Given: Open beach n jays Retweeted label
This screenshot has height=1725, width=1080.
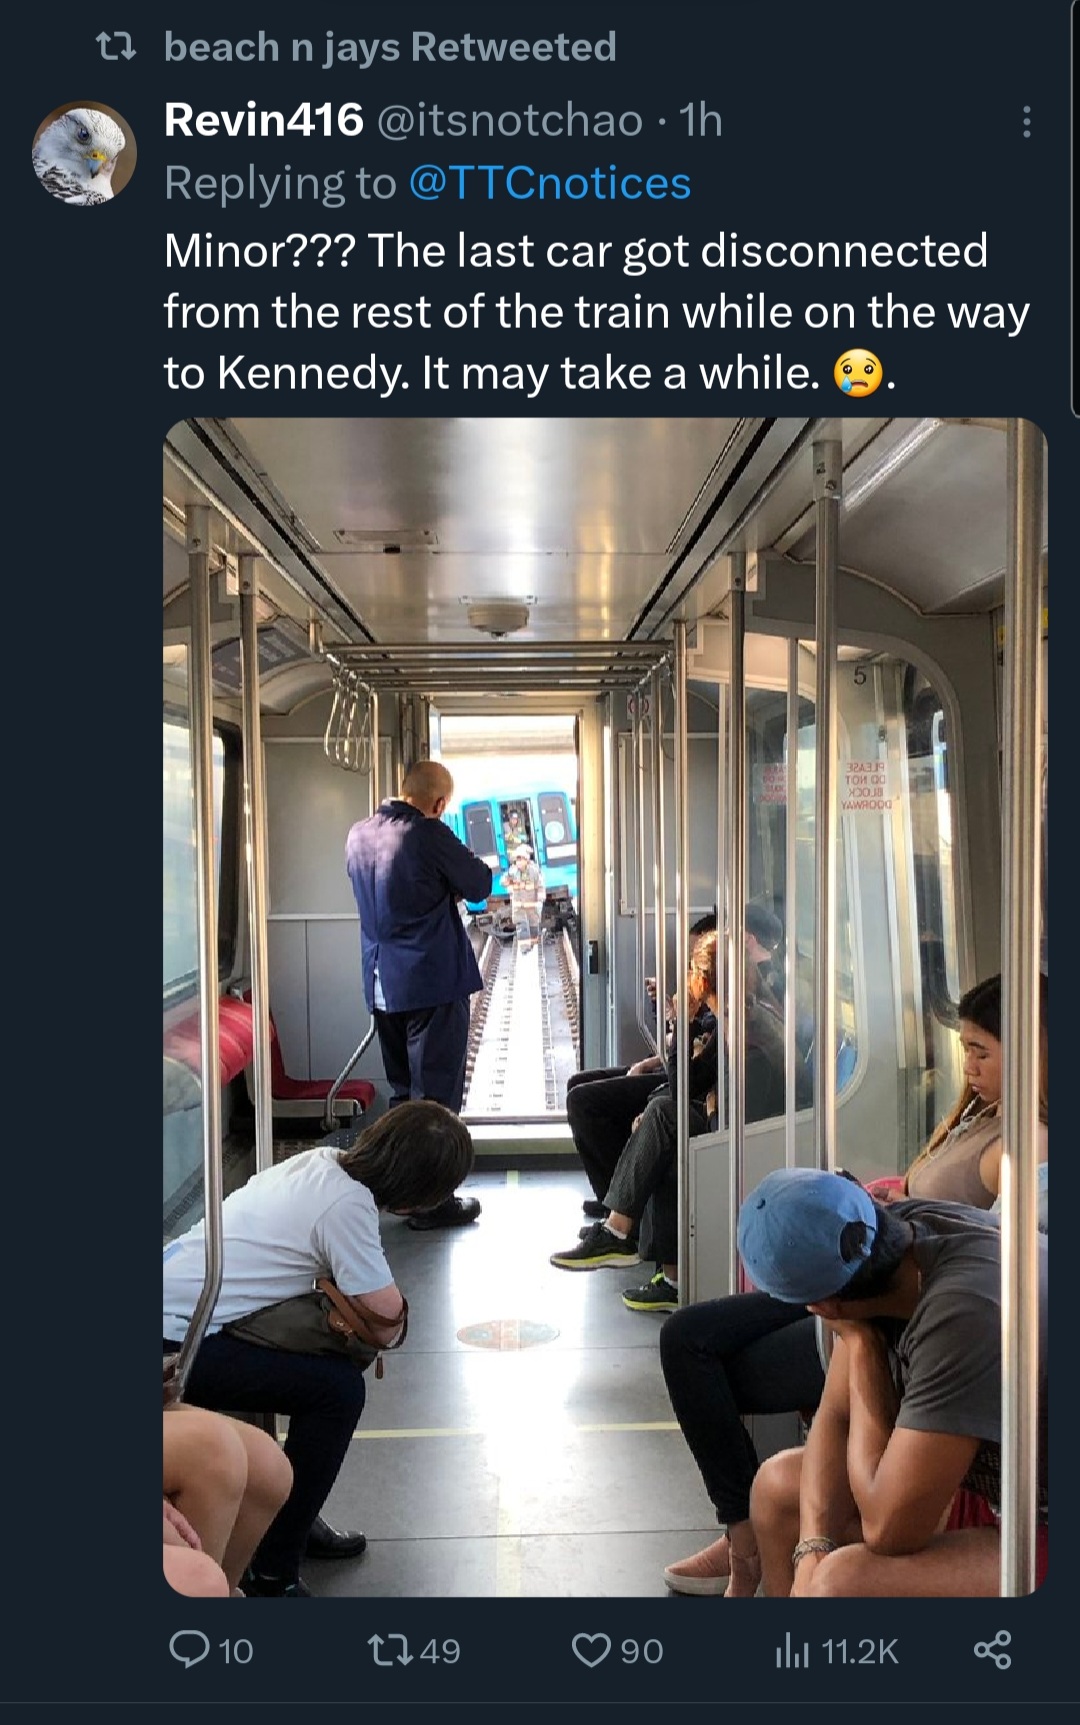Looking at the screenshot, I should pyautogui.click(x=390, y=47).
